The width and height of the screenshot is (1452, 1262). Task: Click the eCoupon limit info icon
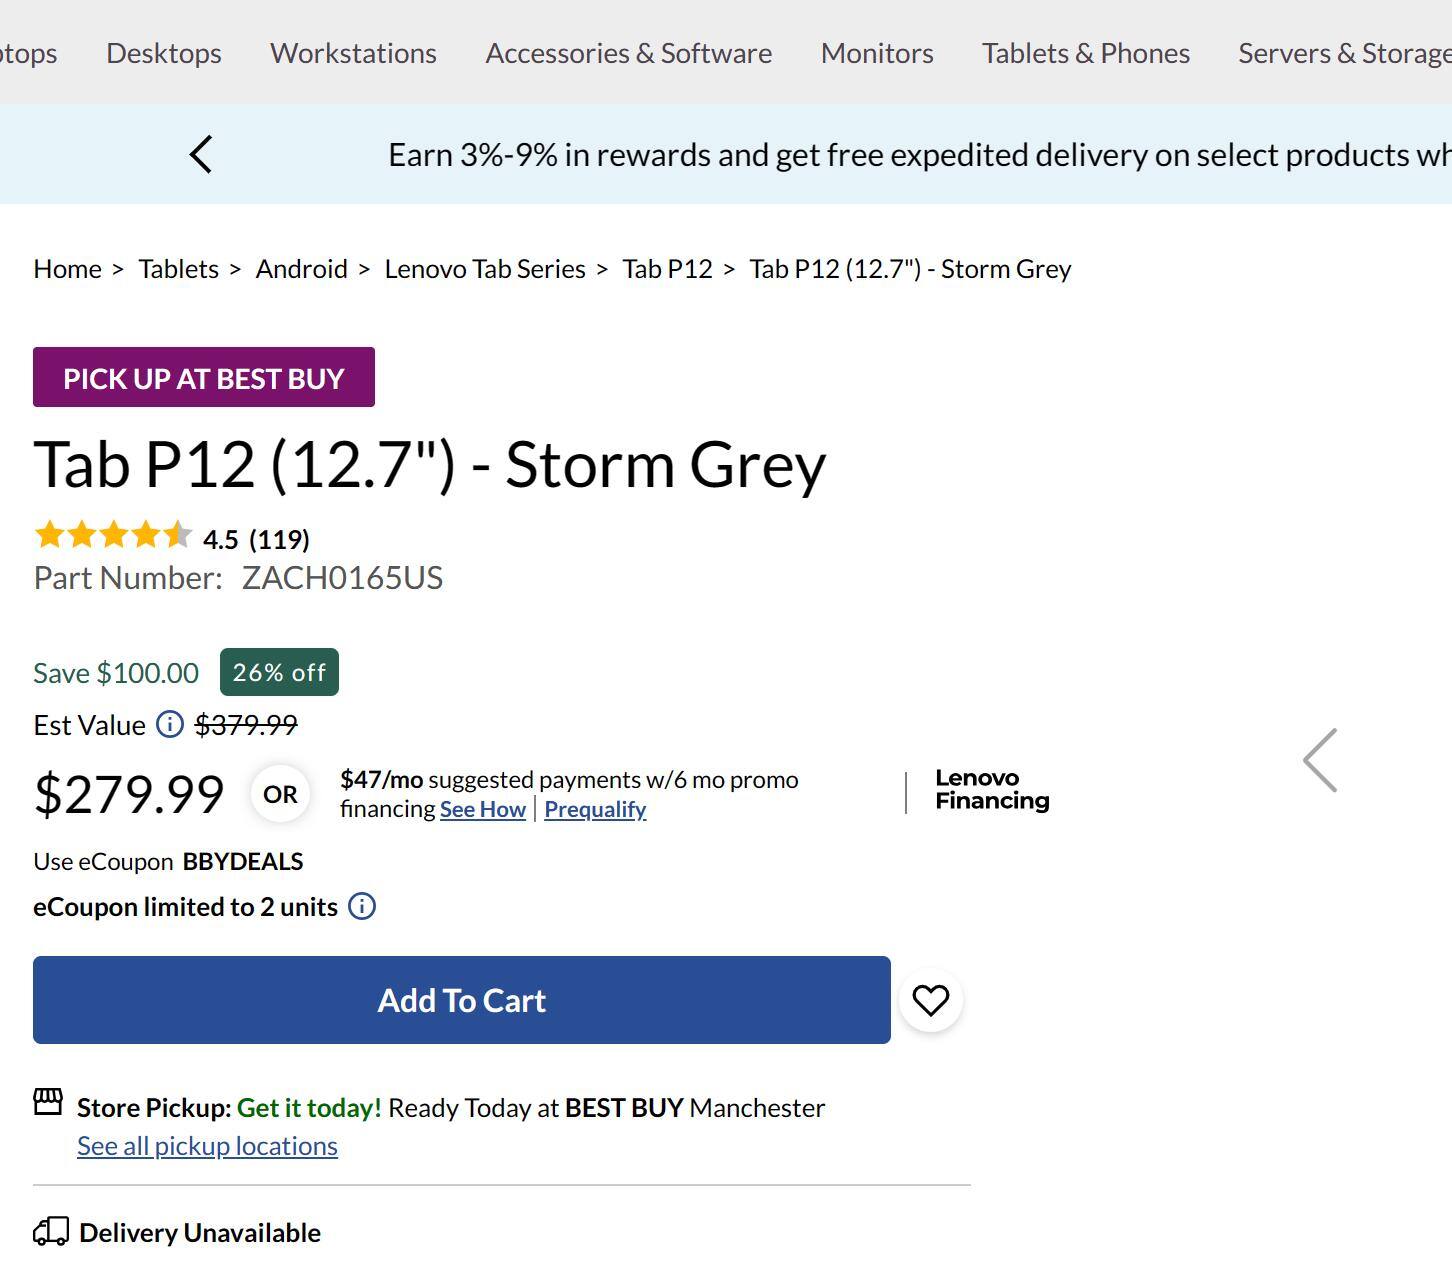[362, 907]
